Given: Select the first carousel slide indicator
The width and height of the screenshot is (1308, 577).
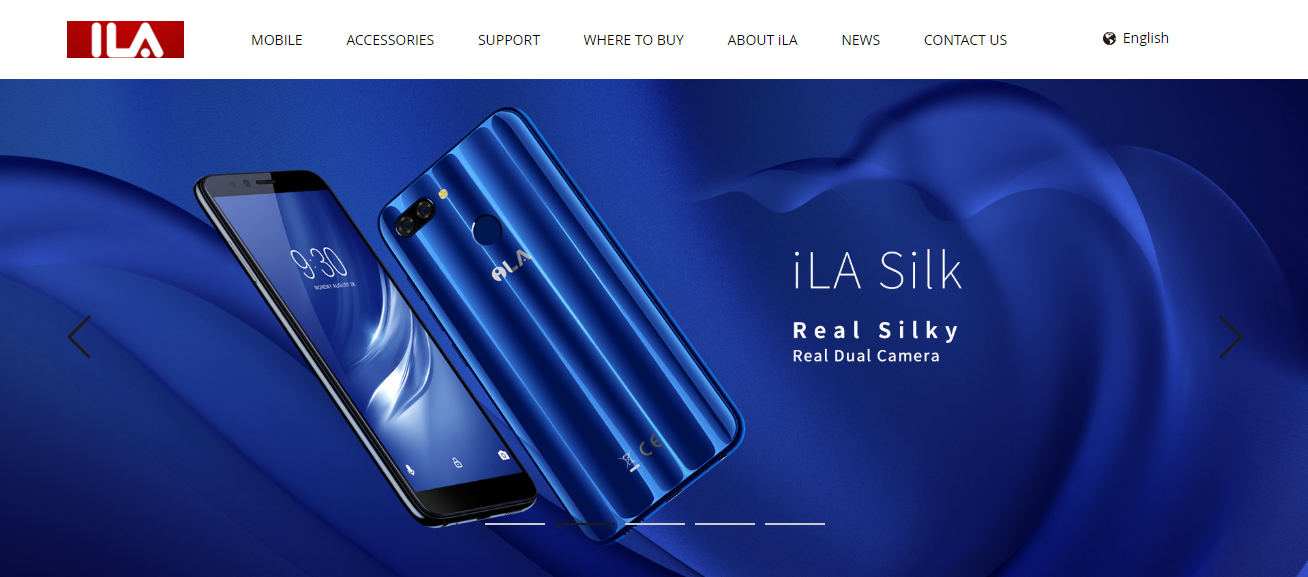Looking at the screenshot, I should [515, 523].
